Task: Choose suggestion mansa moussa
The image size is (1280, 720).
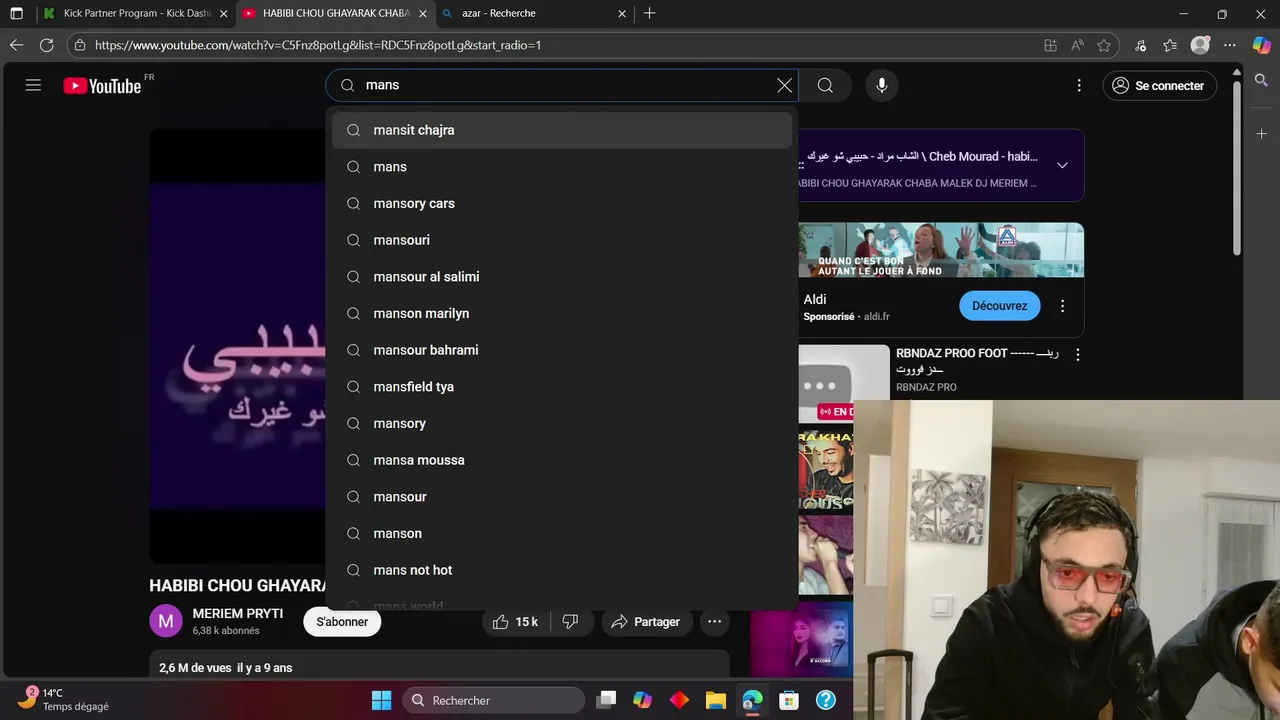Action: pos(562,460)
